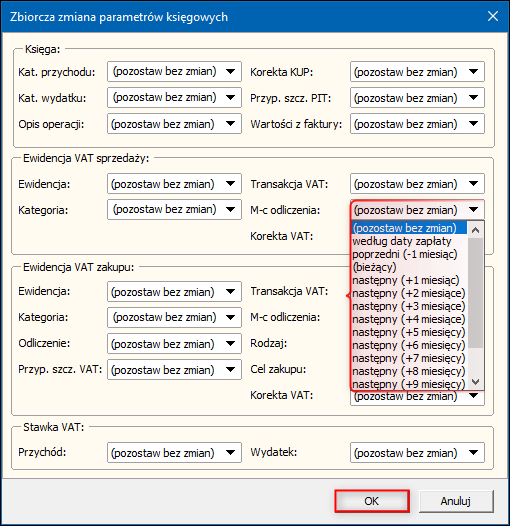Select 'następny (+3 miesiące)' entry
This screenshot has width=510, height=526.
(409, 306)
